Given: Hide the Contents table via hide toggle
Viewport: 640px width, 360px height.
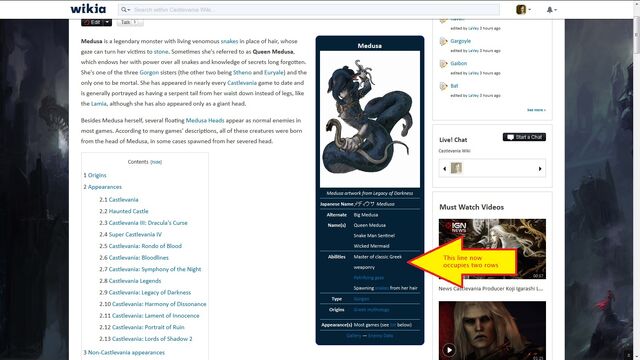Looking at the screenshot, I should [156, 162].
